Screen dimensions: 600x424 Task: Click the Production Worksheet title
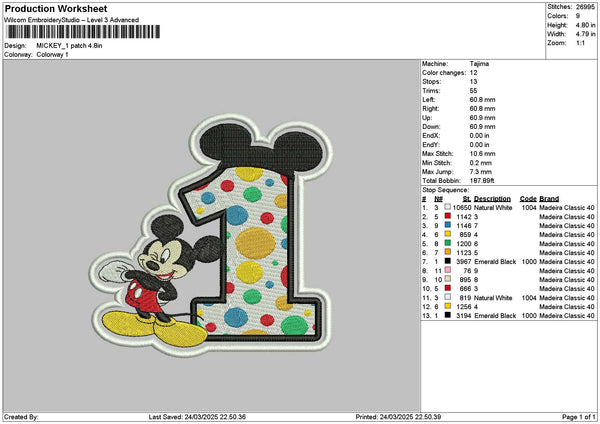[56, 9]
